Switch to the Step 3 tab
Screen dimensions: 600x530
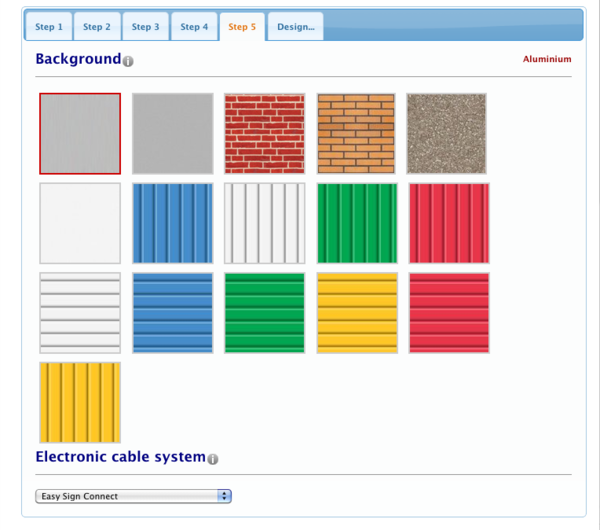[145, 26]
